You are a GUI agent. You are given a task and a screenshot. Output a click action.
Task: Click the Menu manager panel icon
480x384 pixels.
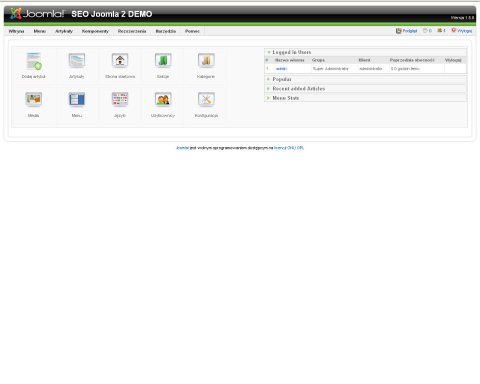[77, 99]
